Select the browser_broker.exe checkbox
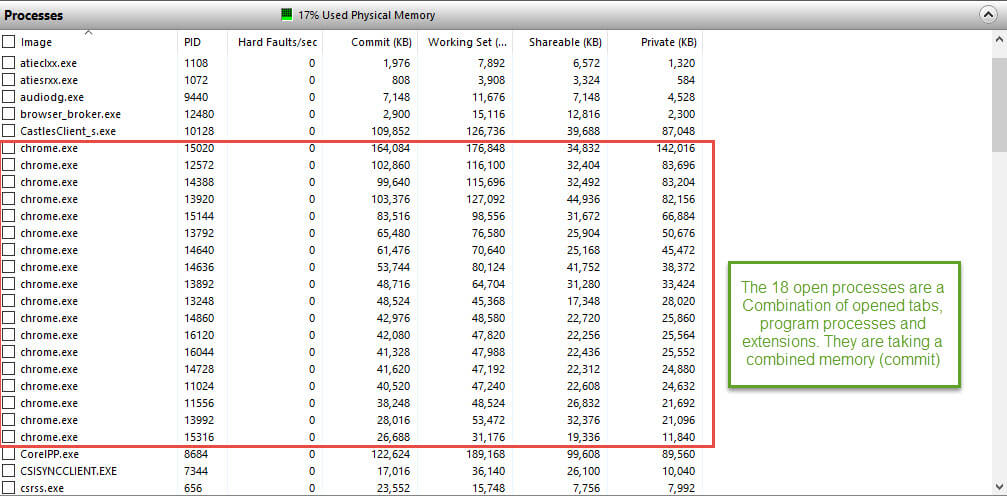The image size is (1007, 498). click(x=8, y=114)
